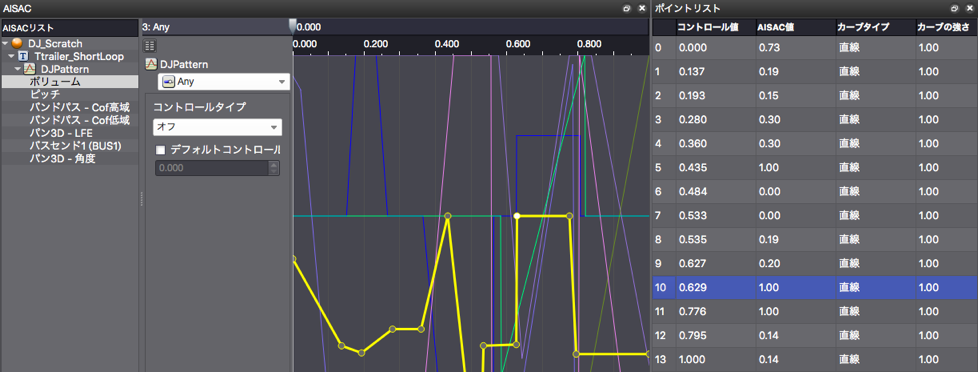The width and height of the screenshot is (978, 372).
Task: Click the カーブの強さ column header
Action: tap(946, 27)
